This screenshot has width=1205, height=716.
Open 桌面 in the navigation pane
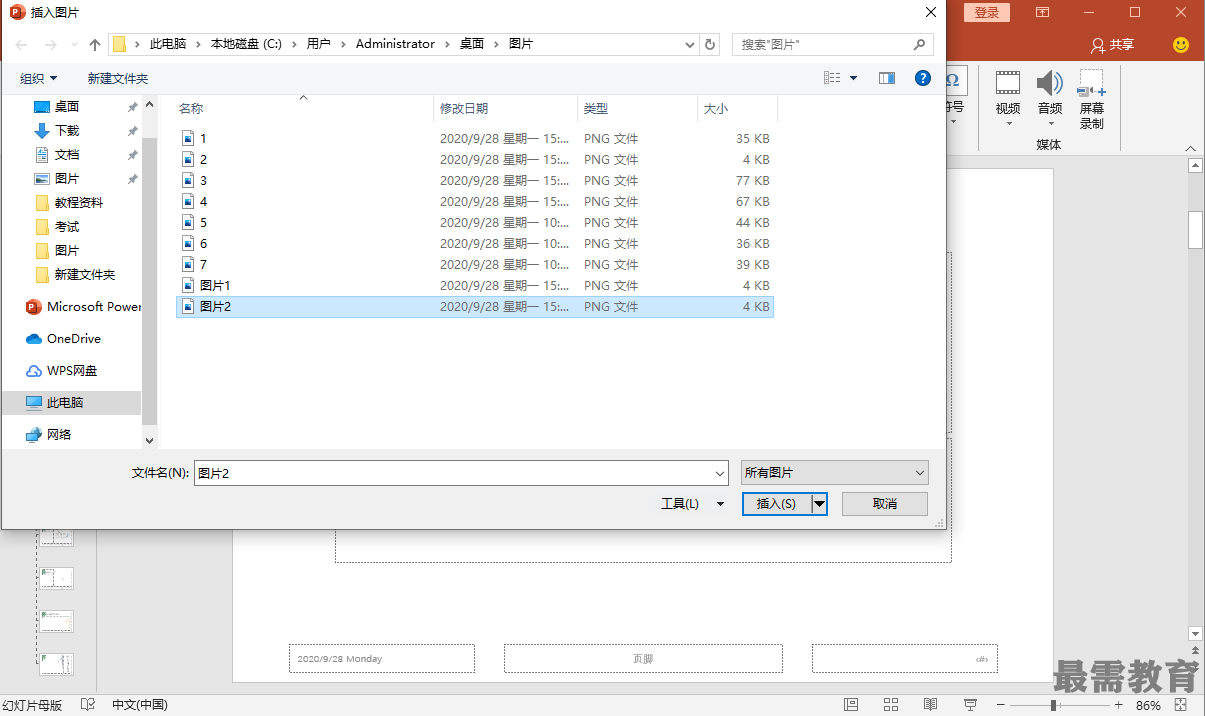coord(67,107)
